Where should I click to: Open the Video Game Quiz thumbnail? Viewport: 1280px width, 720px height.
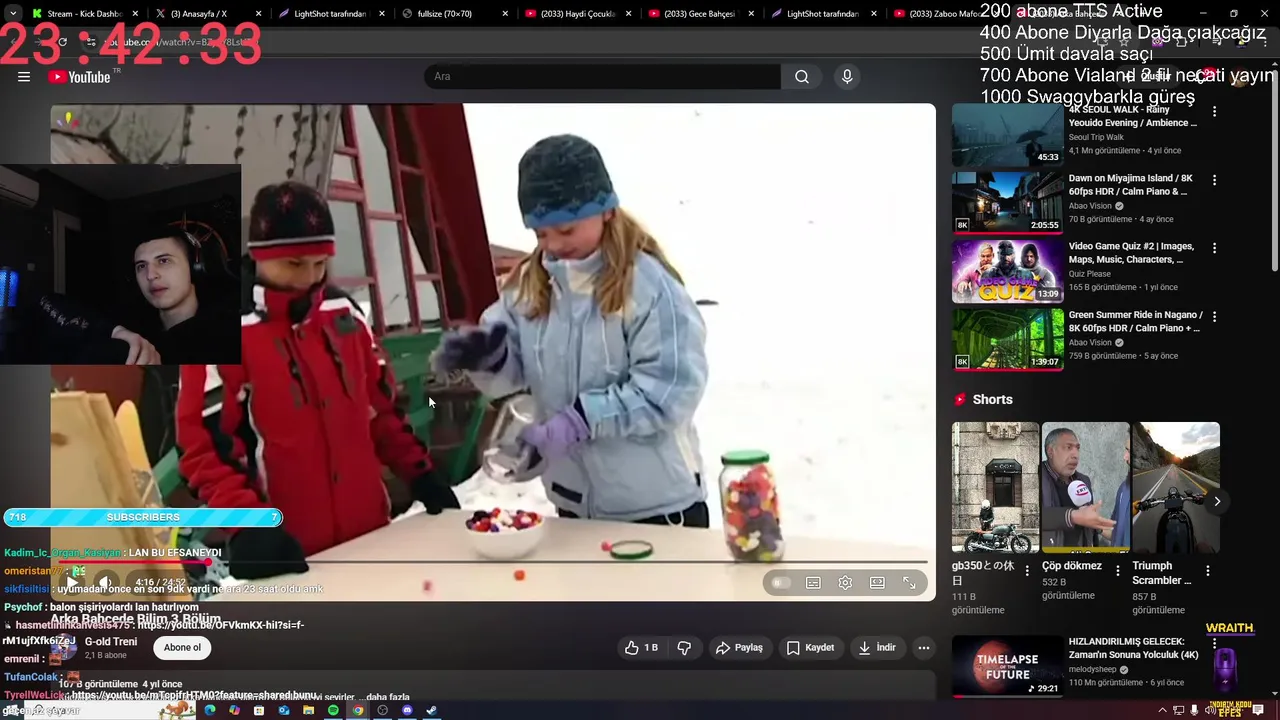[1007, 270]
